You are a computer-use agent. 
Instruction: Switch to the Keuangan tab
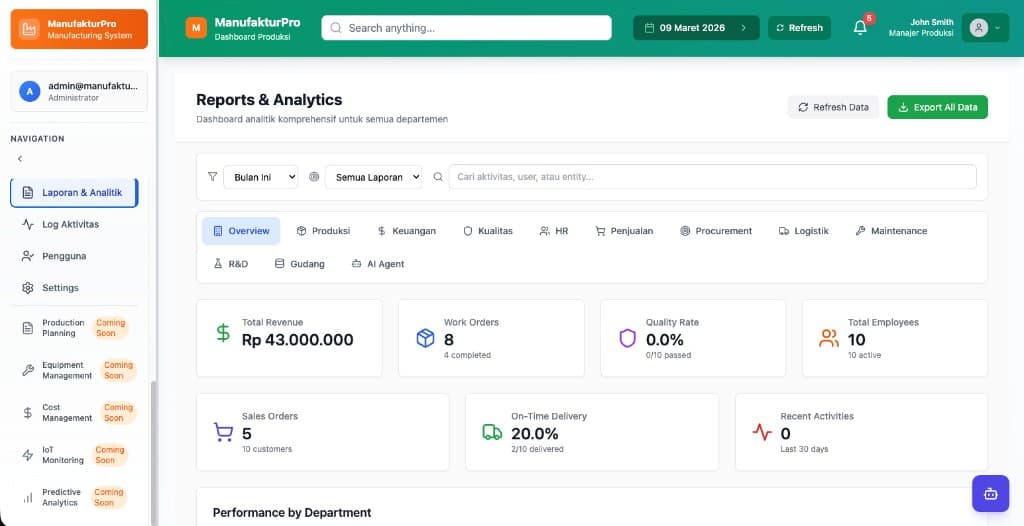(x=406, y=231)
